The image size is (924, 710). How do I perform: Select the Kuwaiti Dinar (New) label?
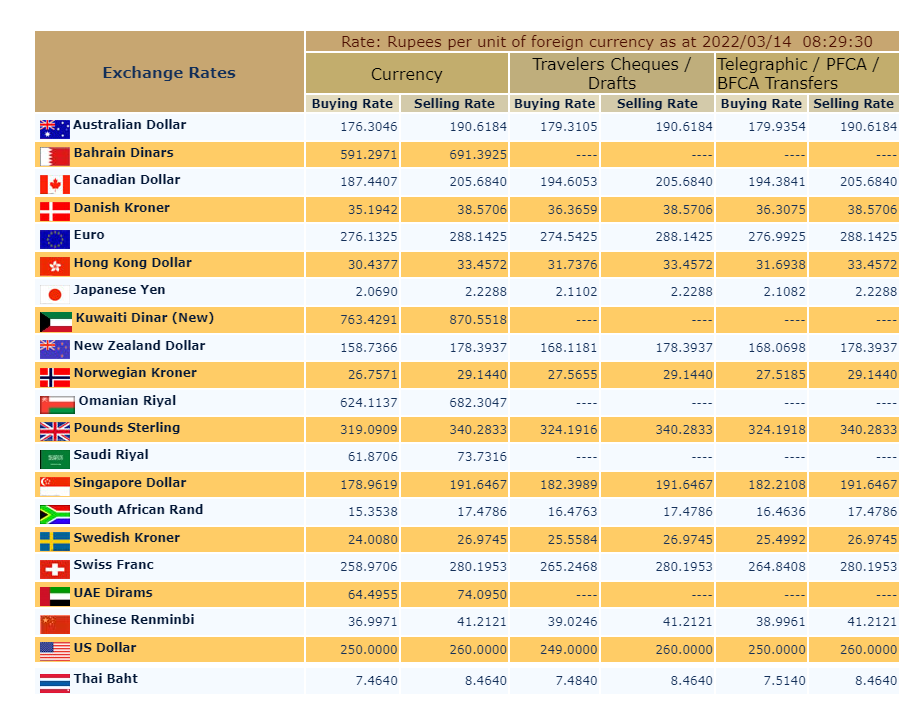[145, 318]
